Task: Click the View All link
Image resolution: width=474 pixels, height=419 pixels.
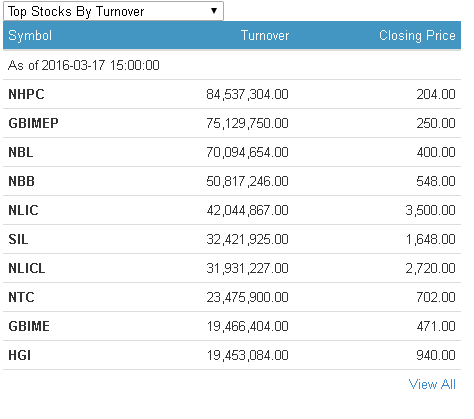Action: pyautogui.click(x=432, y=384)
